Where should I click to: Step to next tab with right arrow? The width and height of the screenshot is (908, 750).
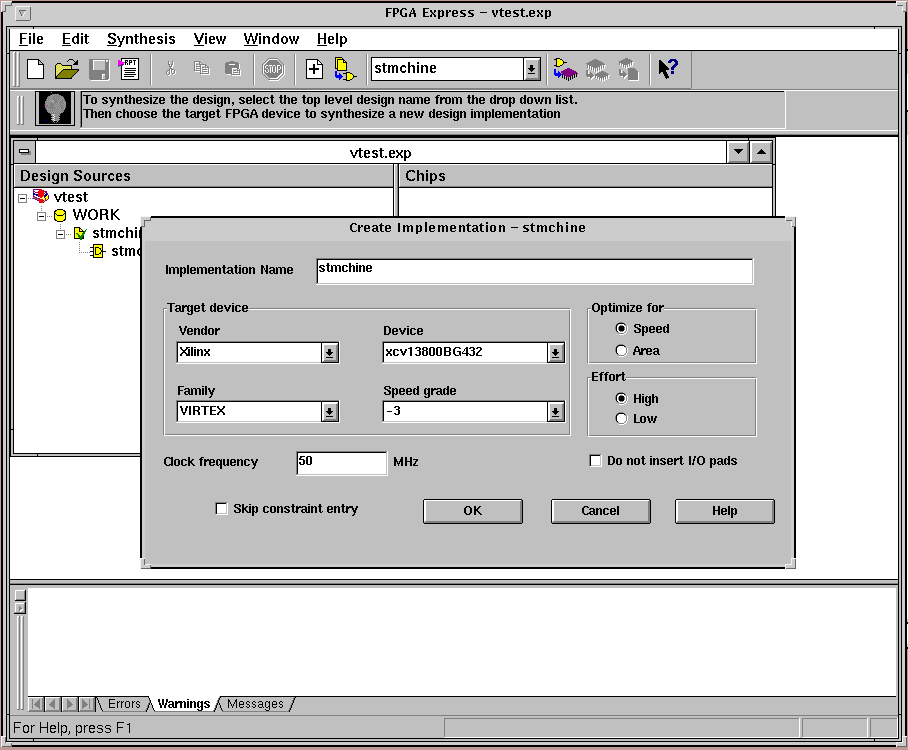click(69, 704)
